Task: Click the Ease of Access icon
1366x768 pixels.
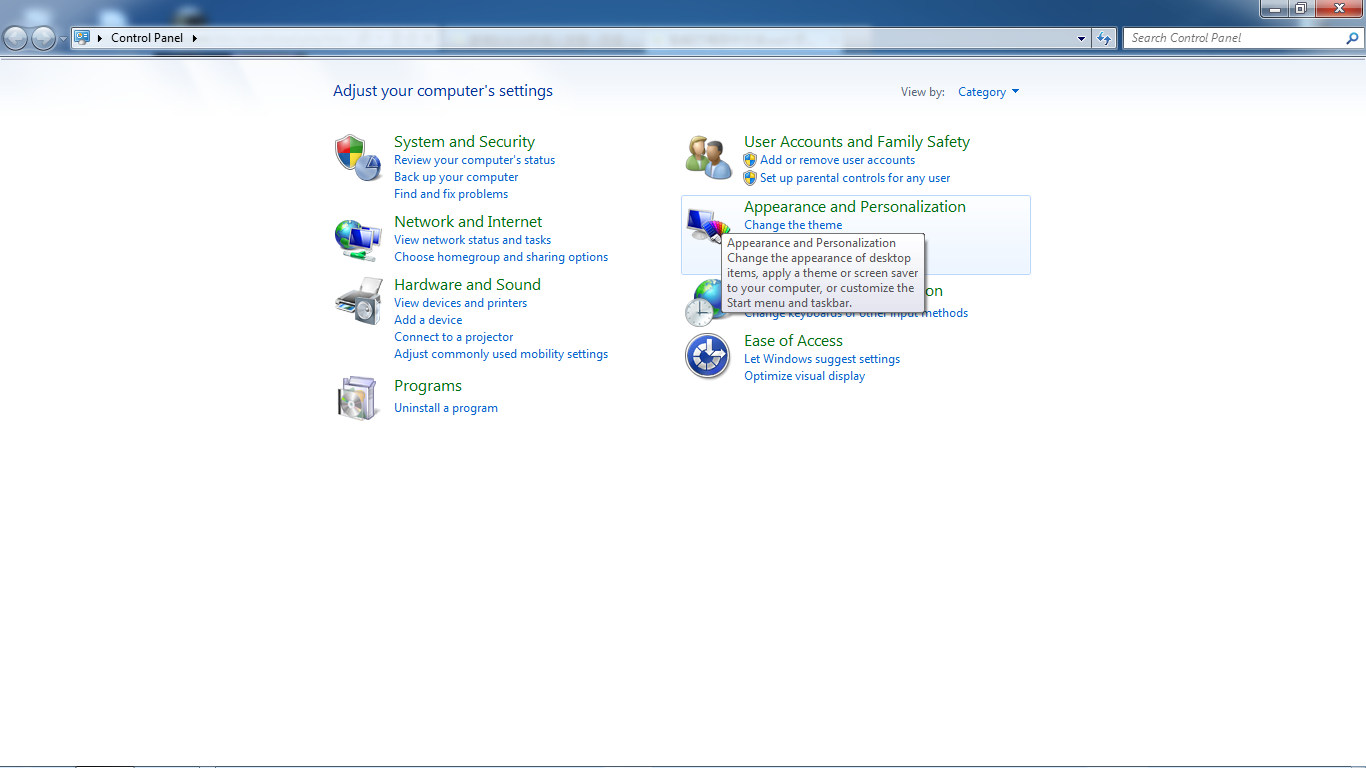Action: (x=707, y=356)
